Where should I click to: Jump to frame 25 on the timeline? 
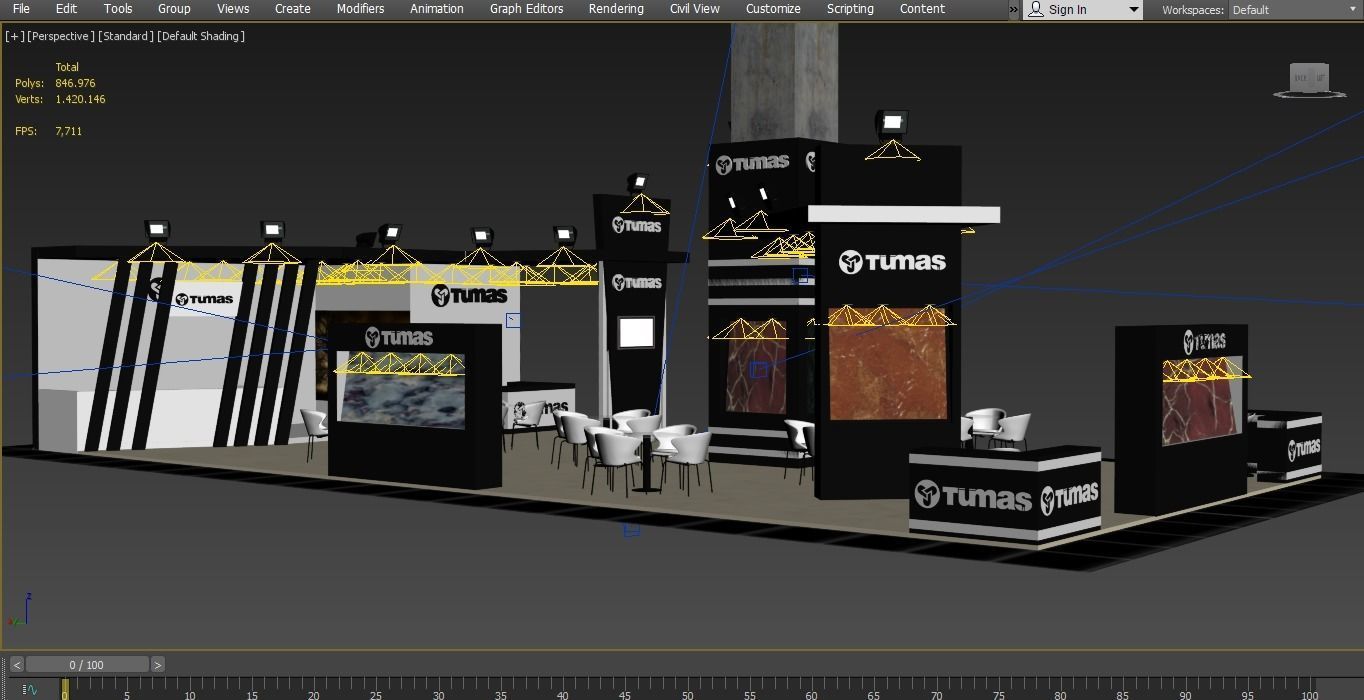pyautogui.click(x=376, y=694)
